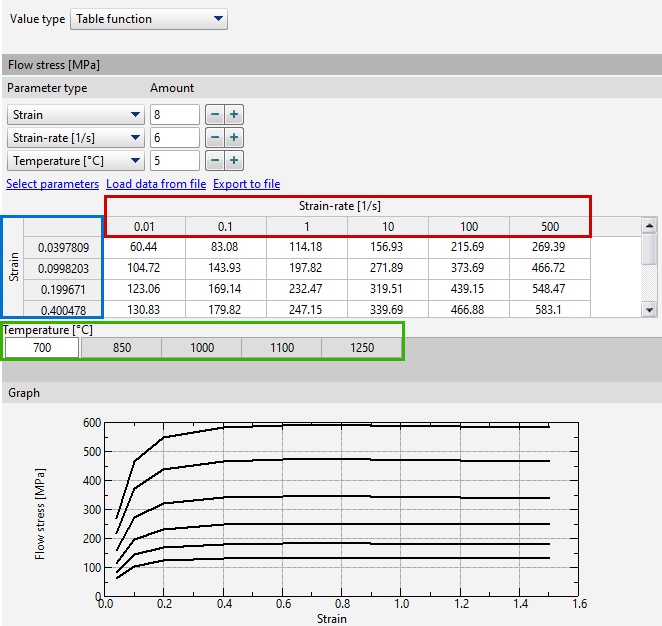The width and height of the screenshot is (662, 626).
Task: Expand the Strain parameter type dropdown
Action: (76, 115)
